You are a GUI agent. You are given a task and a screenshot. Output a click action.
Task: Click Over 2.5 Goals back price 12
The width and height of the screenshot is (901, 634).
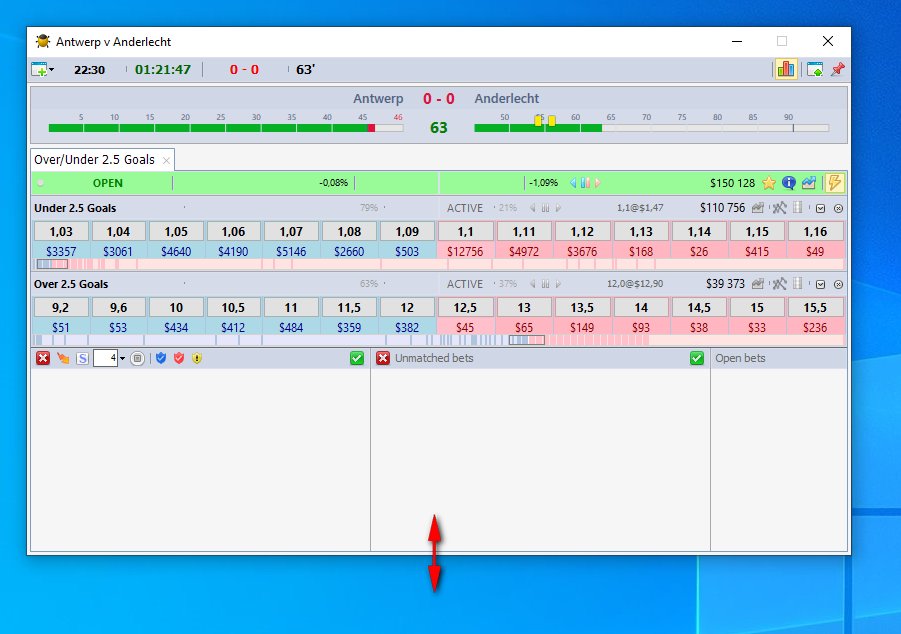point(407,308)
